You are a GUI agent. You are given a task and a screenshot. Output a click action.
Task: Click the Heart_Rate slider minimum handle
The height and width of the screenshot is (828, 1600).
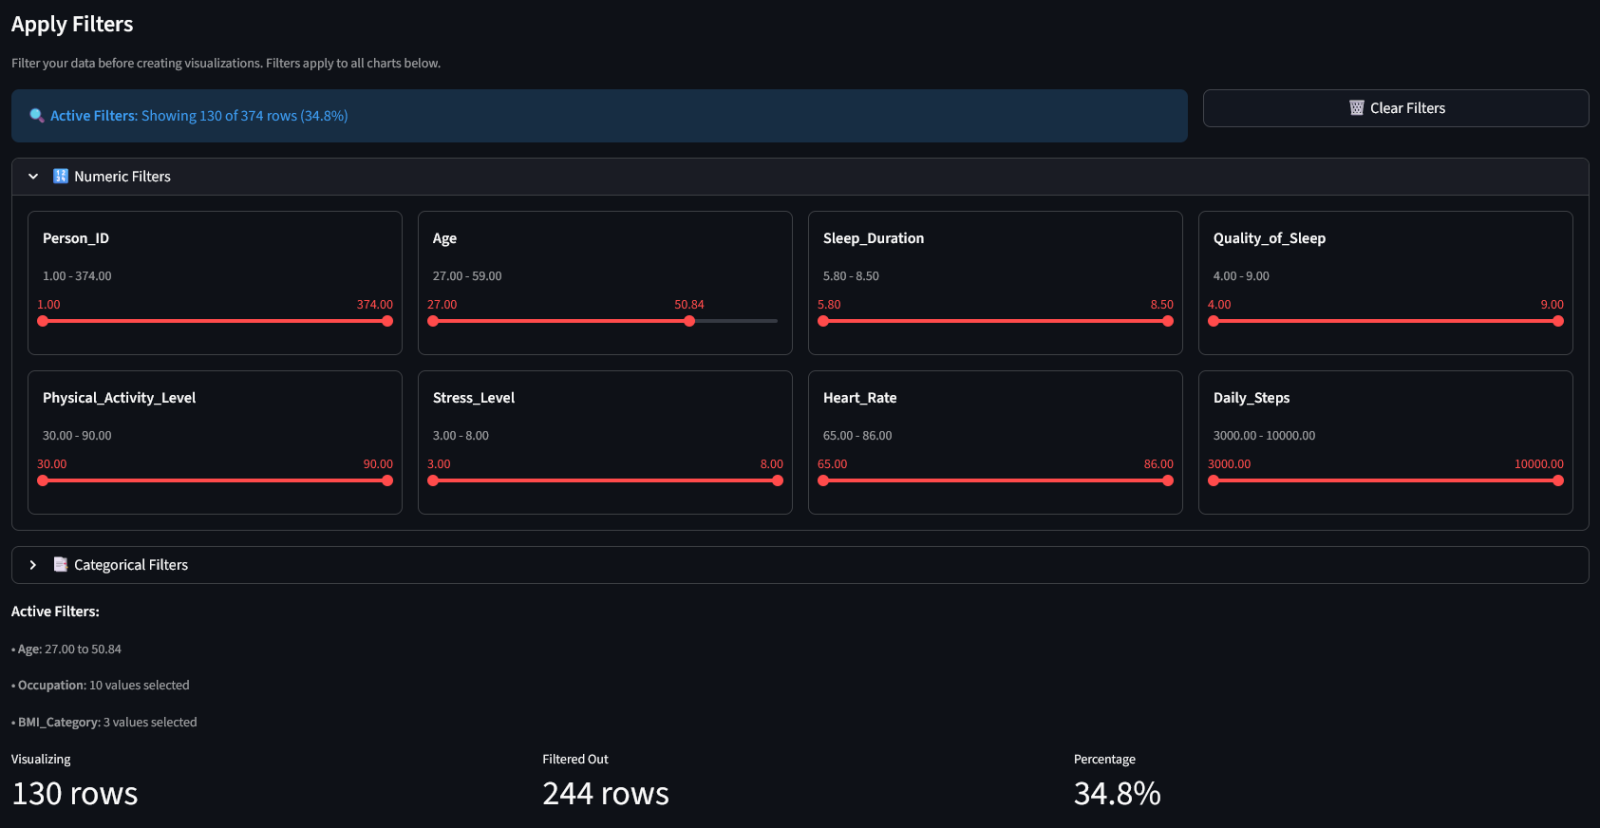coord(823,481)
